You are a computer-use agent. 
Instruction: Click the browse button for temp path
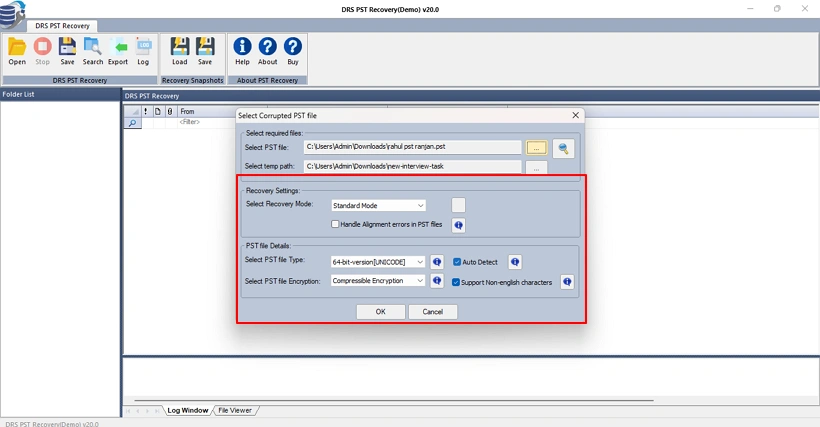click(x=537, y=168)
